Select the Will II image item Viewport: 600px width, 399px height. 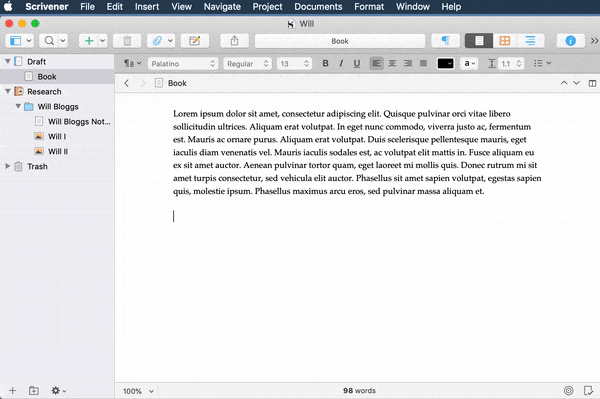(57, 151)
